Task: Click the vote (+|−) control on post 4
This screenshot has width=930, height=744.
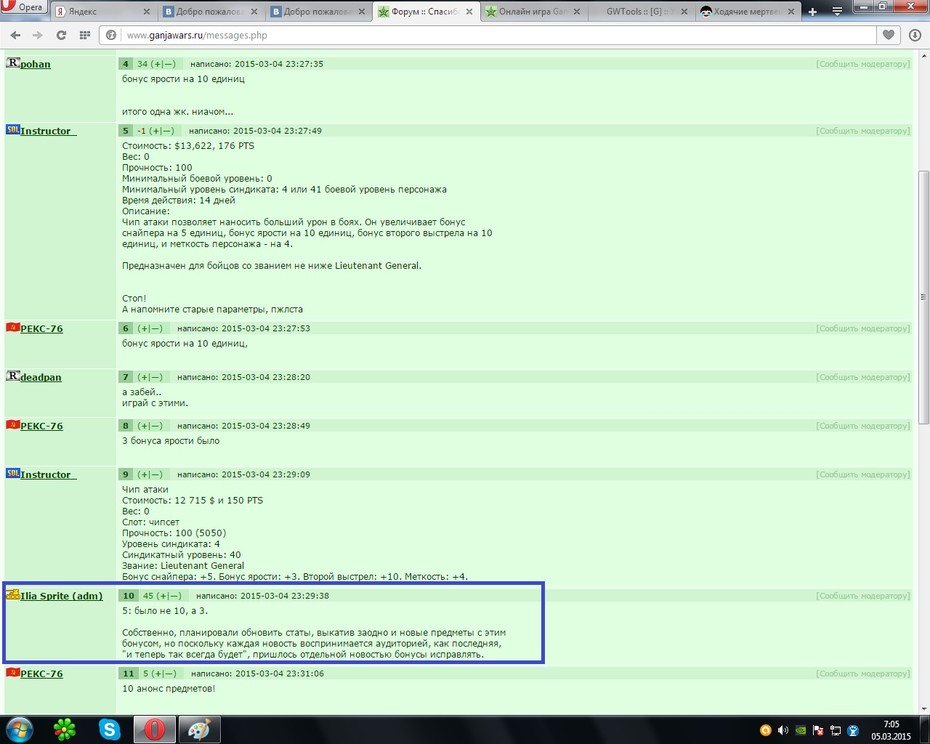Action: click(x=163, y=64)
